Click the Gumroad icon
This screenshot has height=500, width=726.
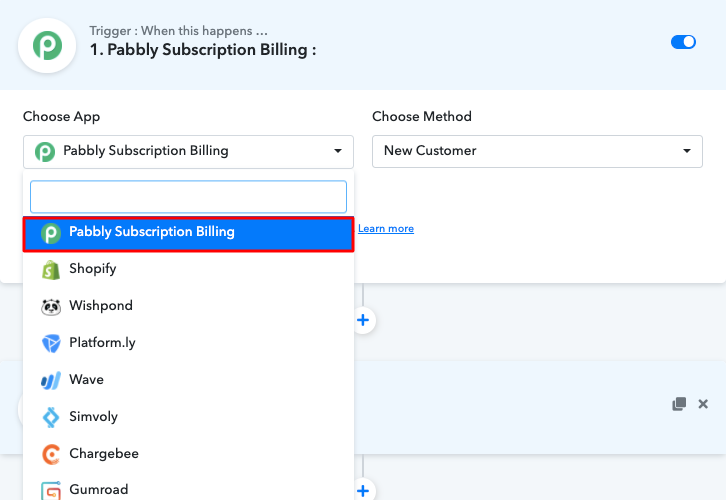51,490
